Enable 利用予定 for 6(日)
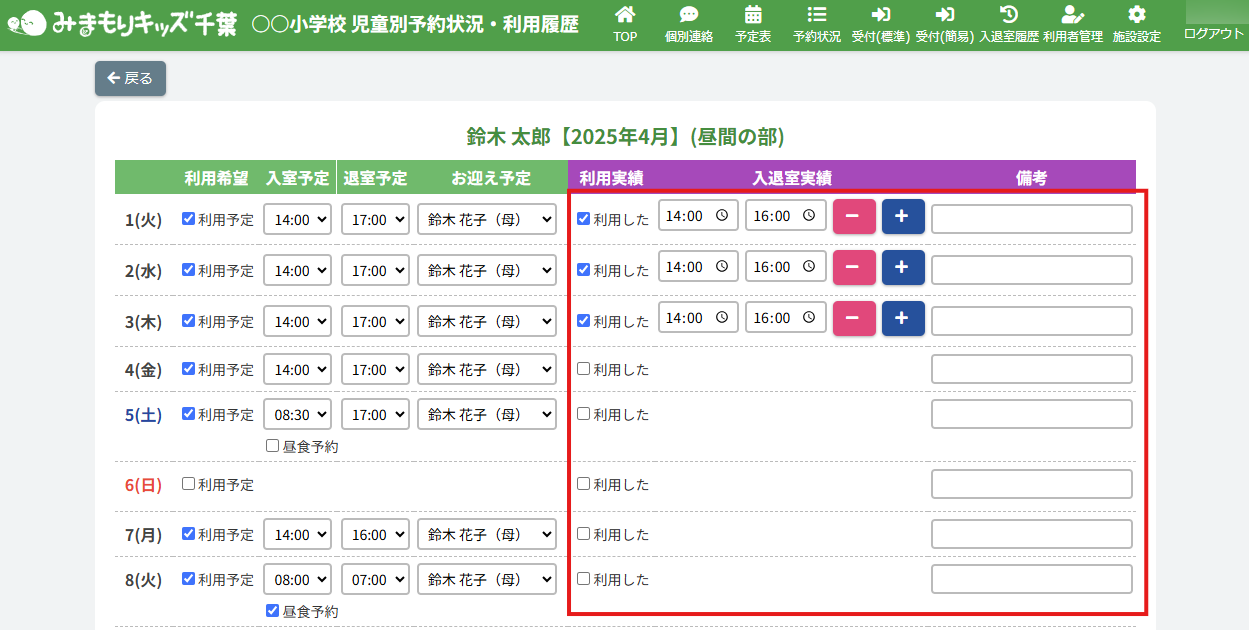The height and width of the screenshot is (630, 1249). pyautogui.click(x=189, y=484)
